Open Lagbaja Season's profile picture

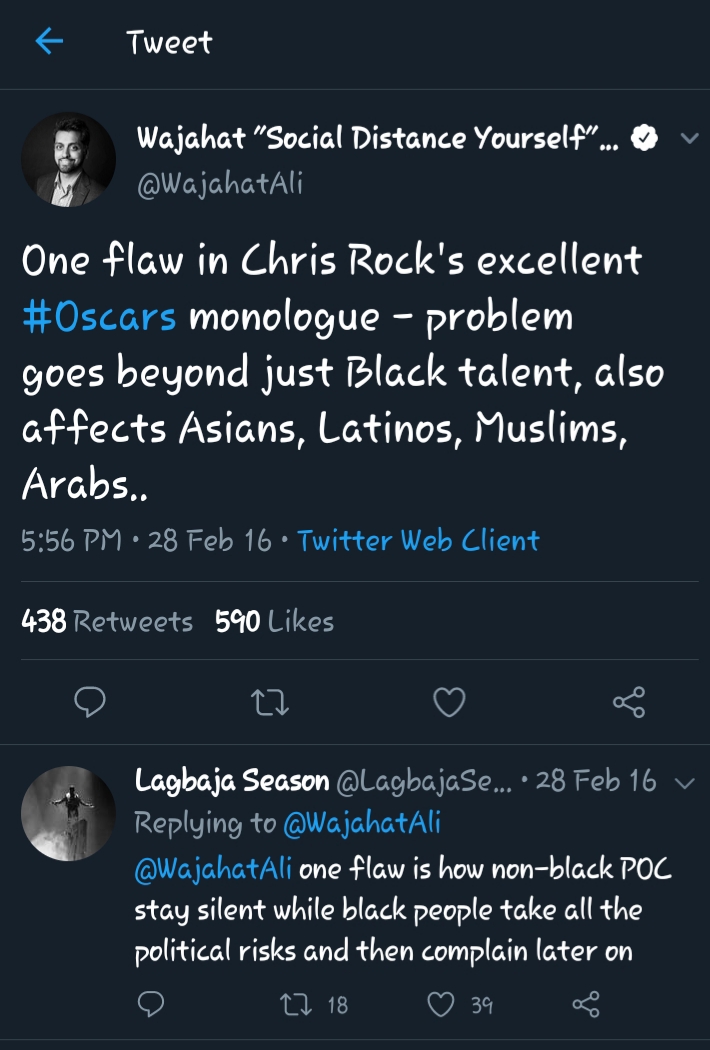(x=69, y=813)
